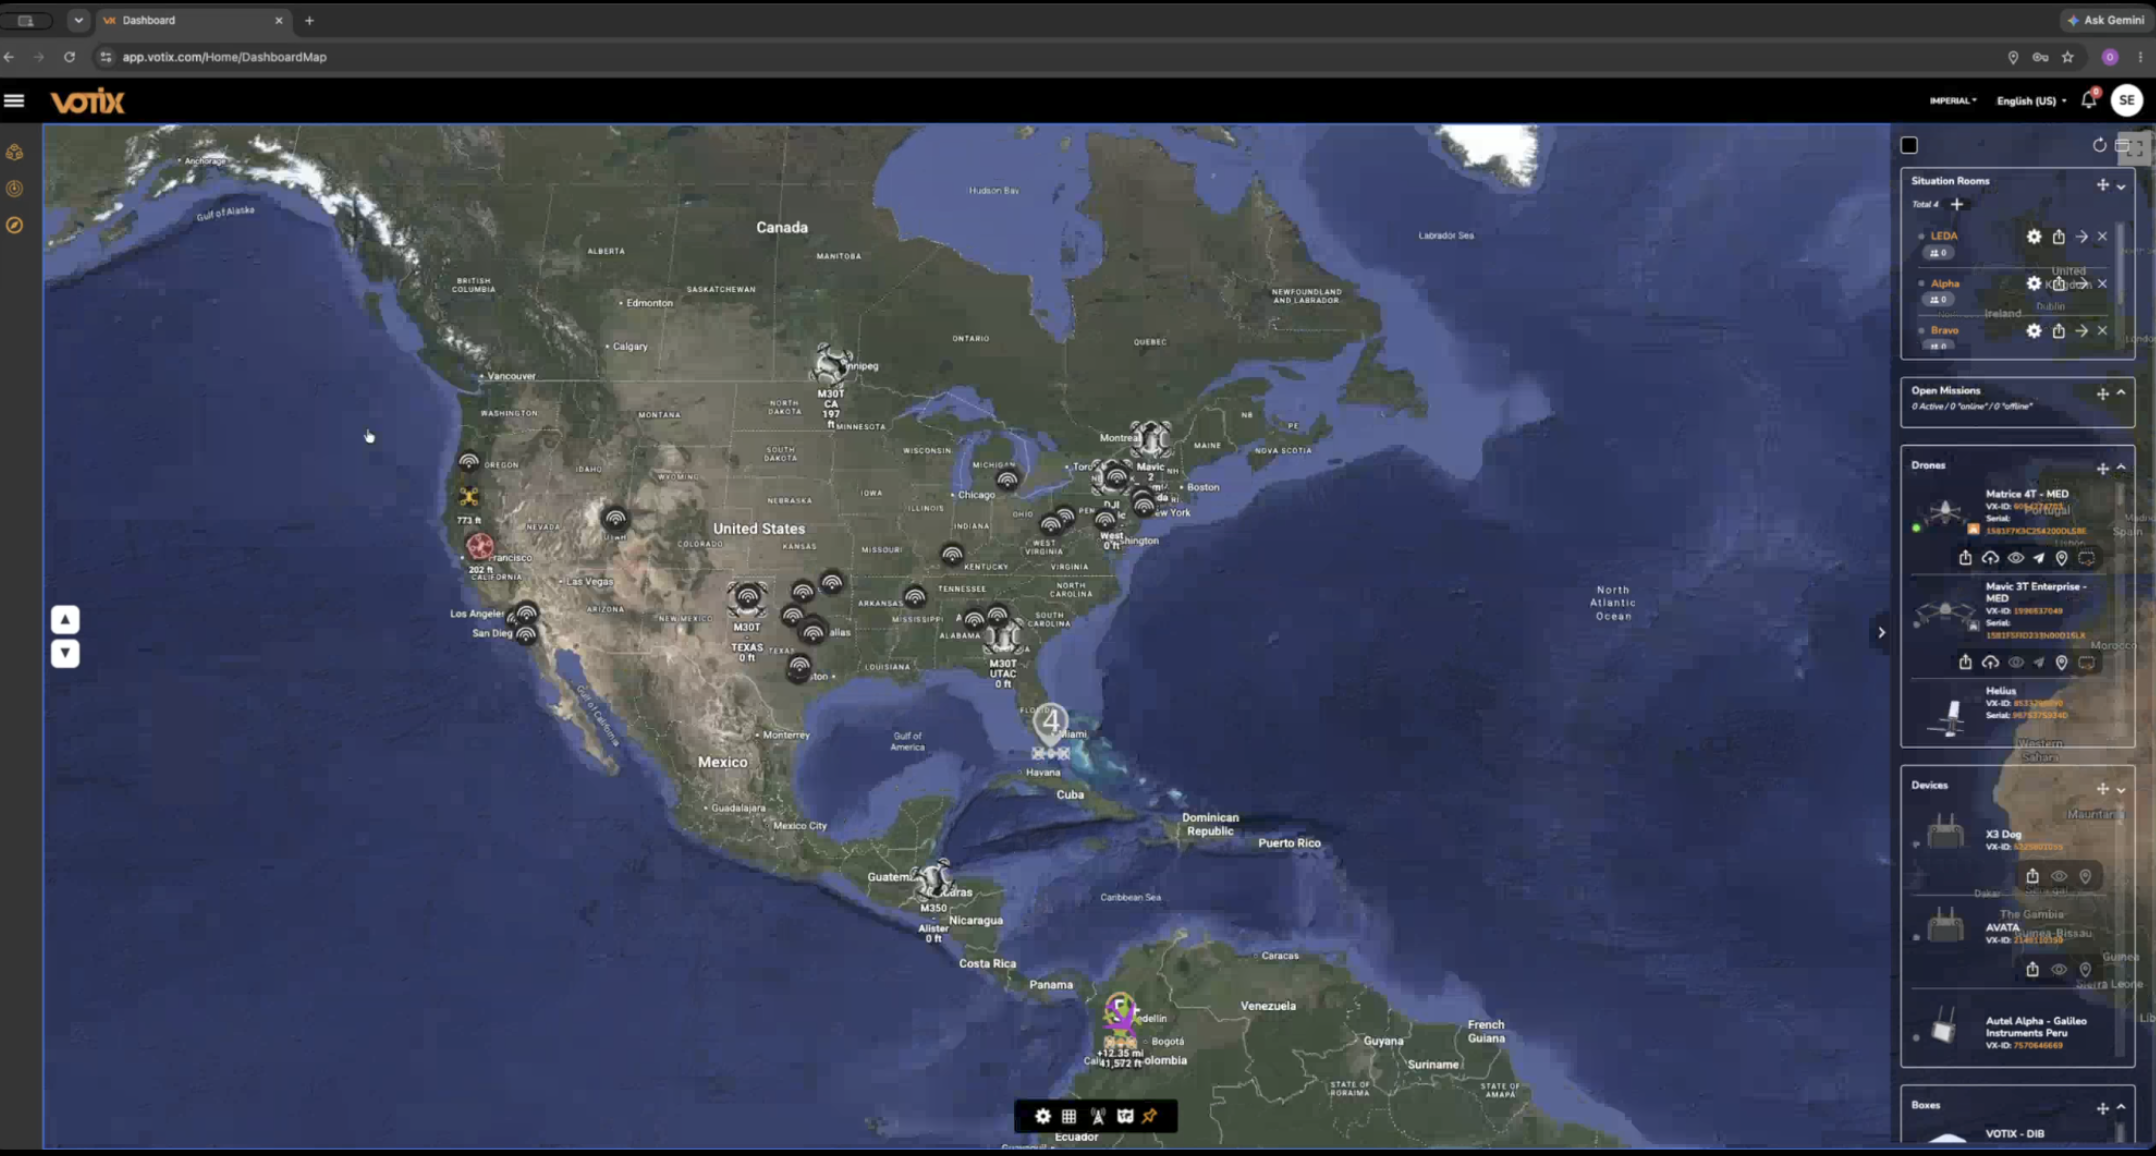Locate Matrice 4T - MED with pin icon
This screenshot has height=1156, width=2156.
click(x=2061, y=558)
